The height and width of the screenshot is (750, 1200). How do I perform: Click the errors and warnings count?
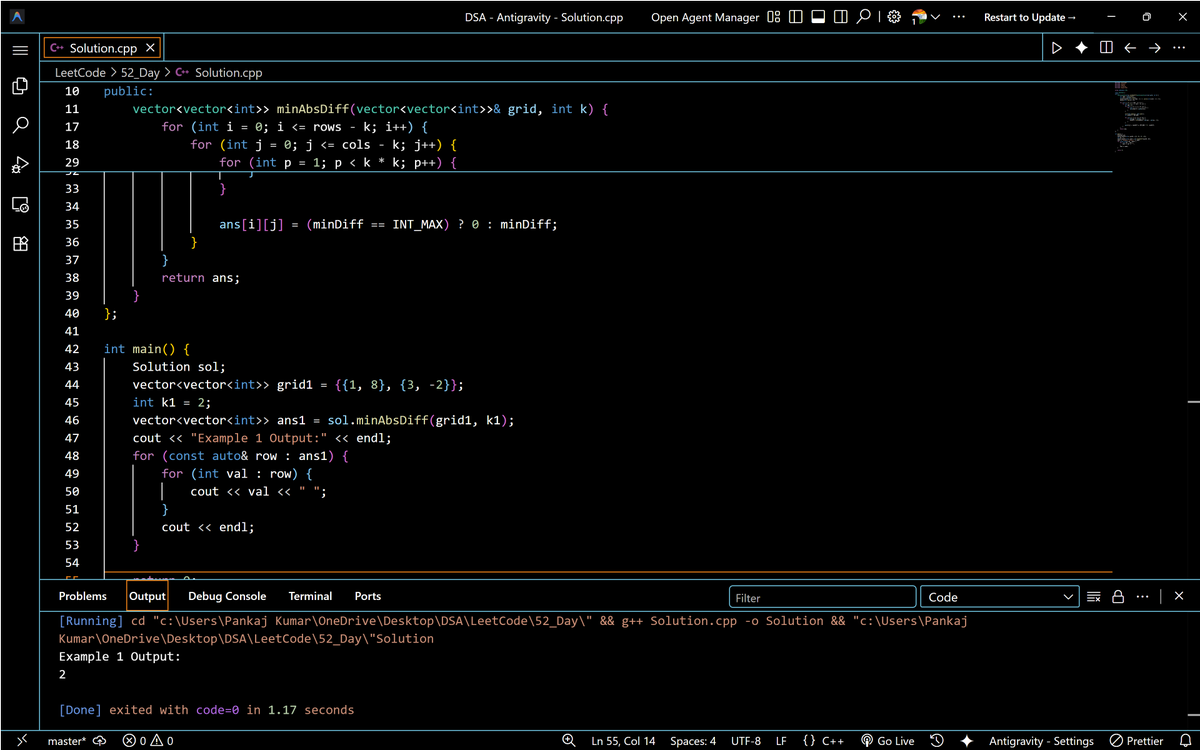pyautogui.click(x=148, y=741)
